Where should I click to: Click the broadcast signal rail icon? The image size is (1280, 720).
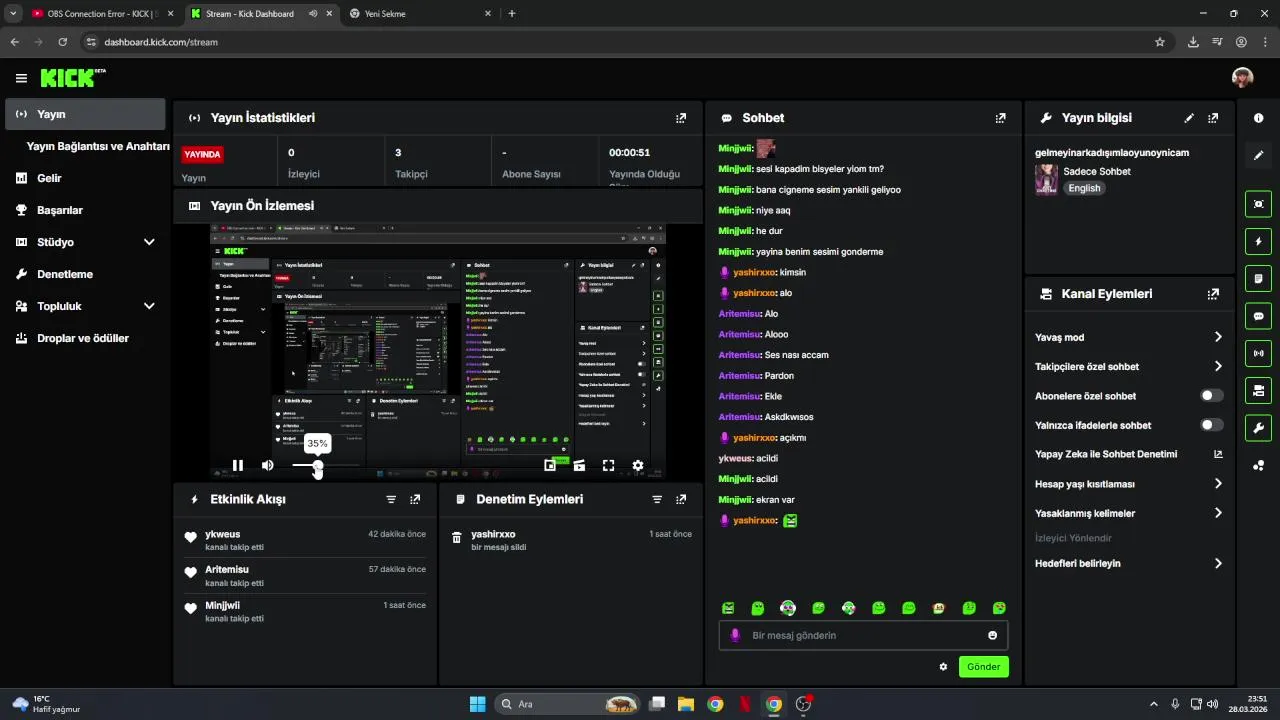(1258, 353)
